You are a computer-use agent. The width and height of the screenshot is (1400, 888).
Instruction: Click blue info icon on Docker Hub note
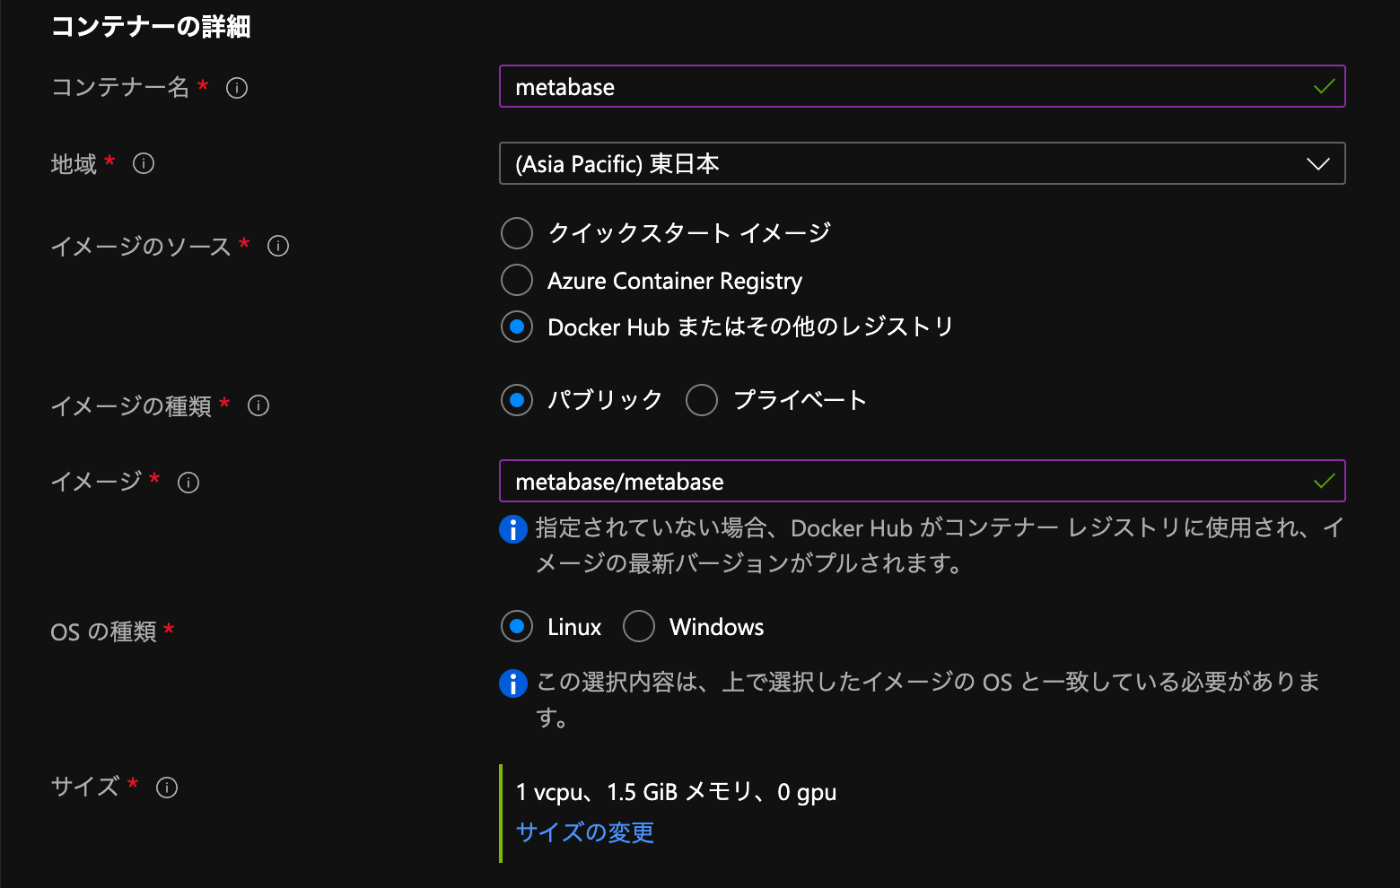click(x=513, y=529)
